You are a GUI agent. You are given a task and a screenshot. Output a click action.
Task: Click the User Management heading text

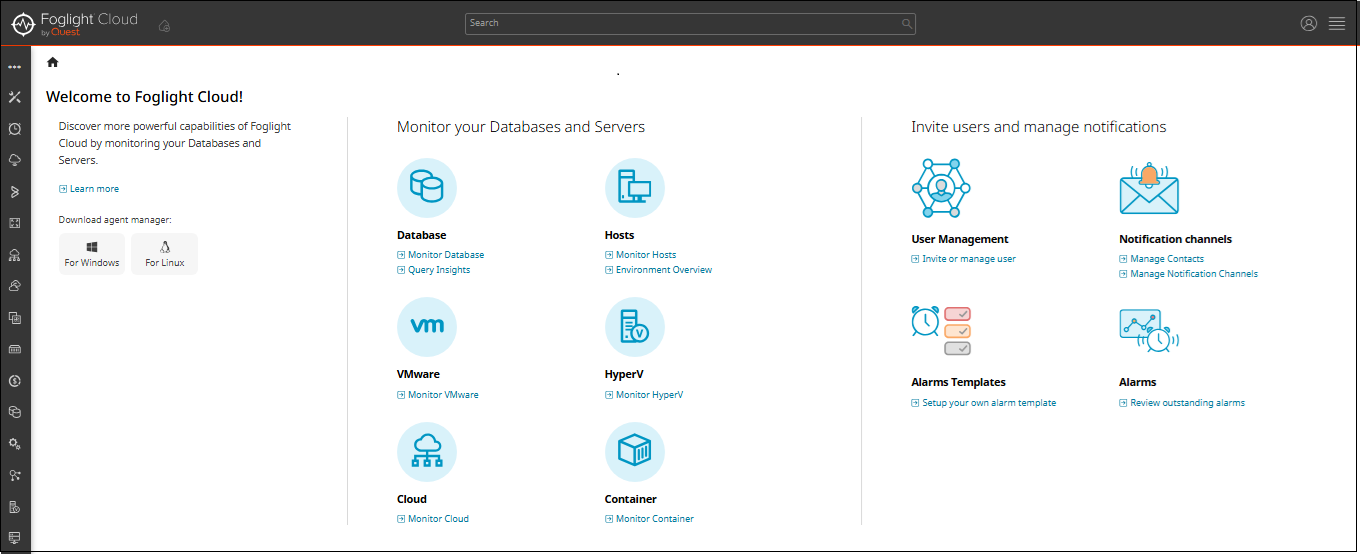pyautogui.click(x=960, y=239)
